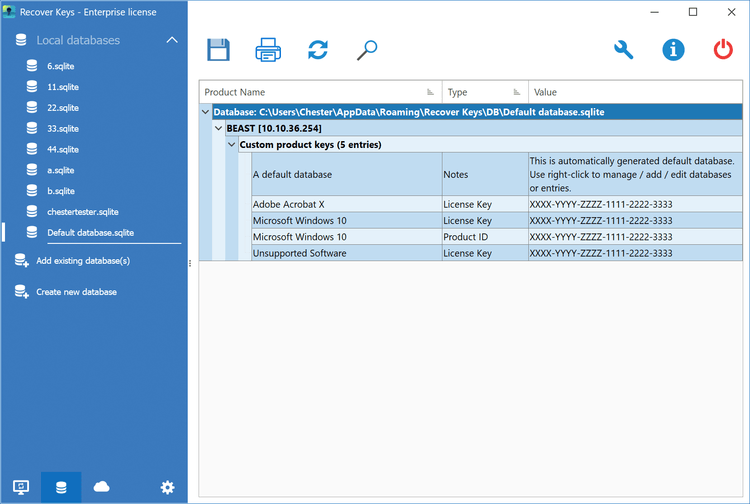
Task: Click the Save floppy disk icon
Action: pos(219,50)
